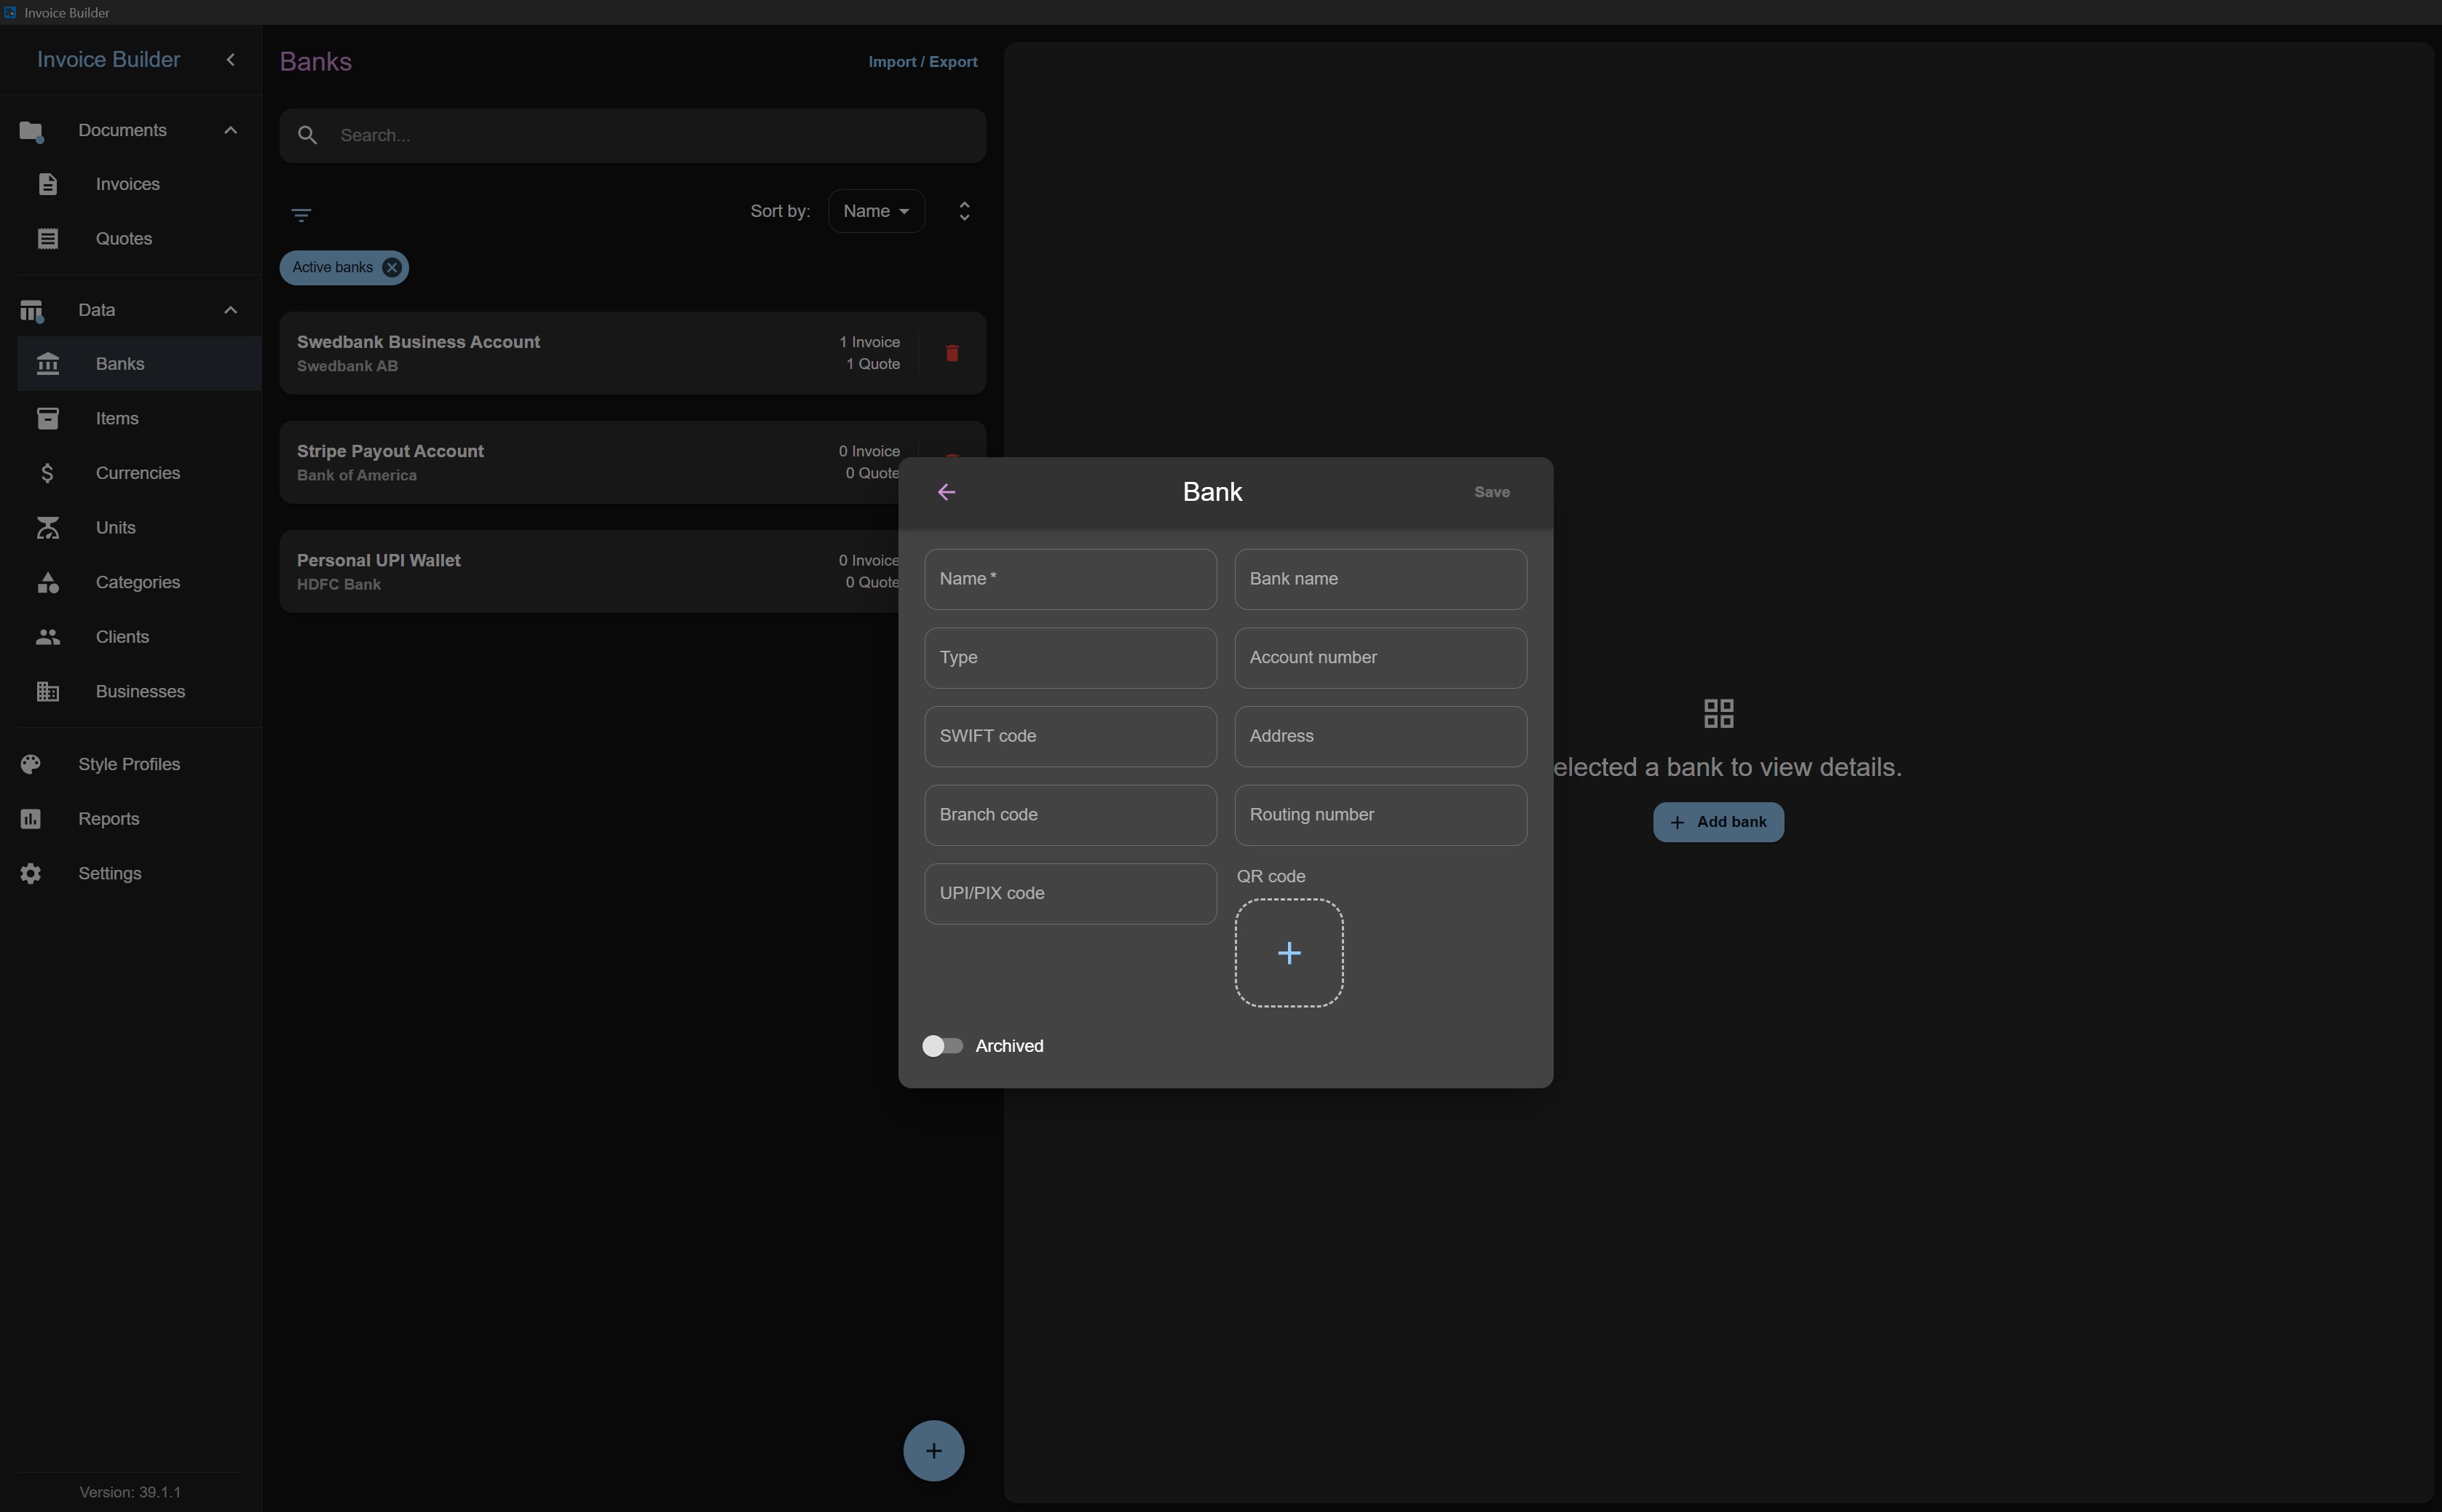Collapse the Documents group

coord(231,130)
